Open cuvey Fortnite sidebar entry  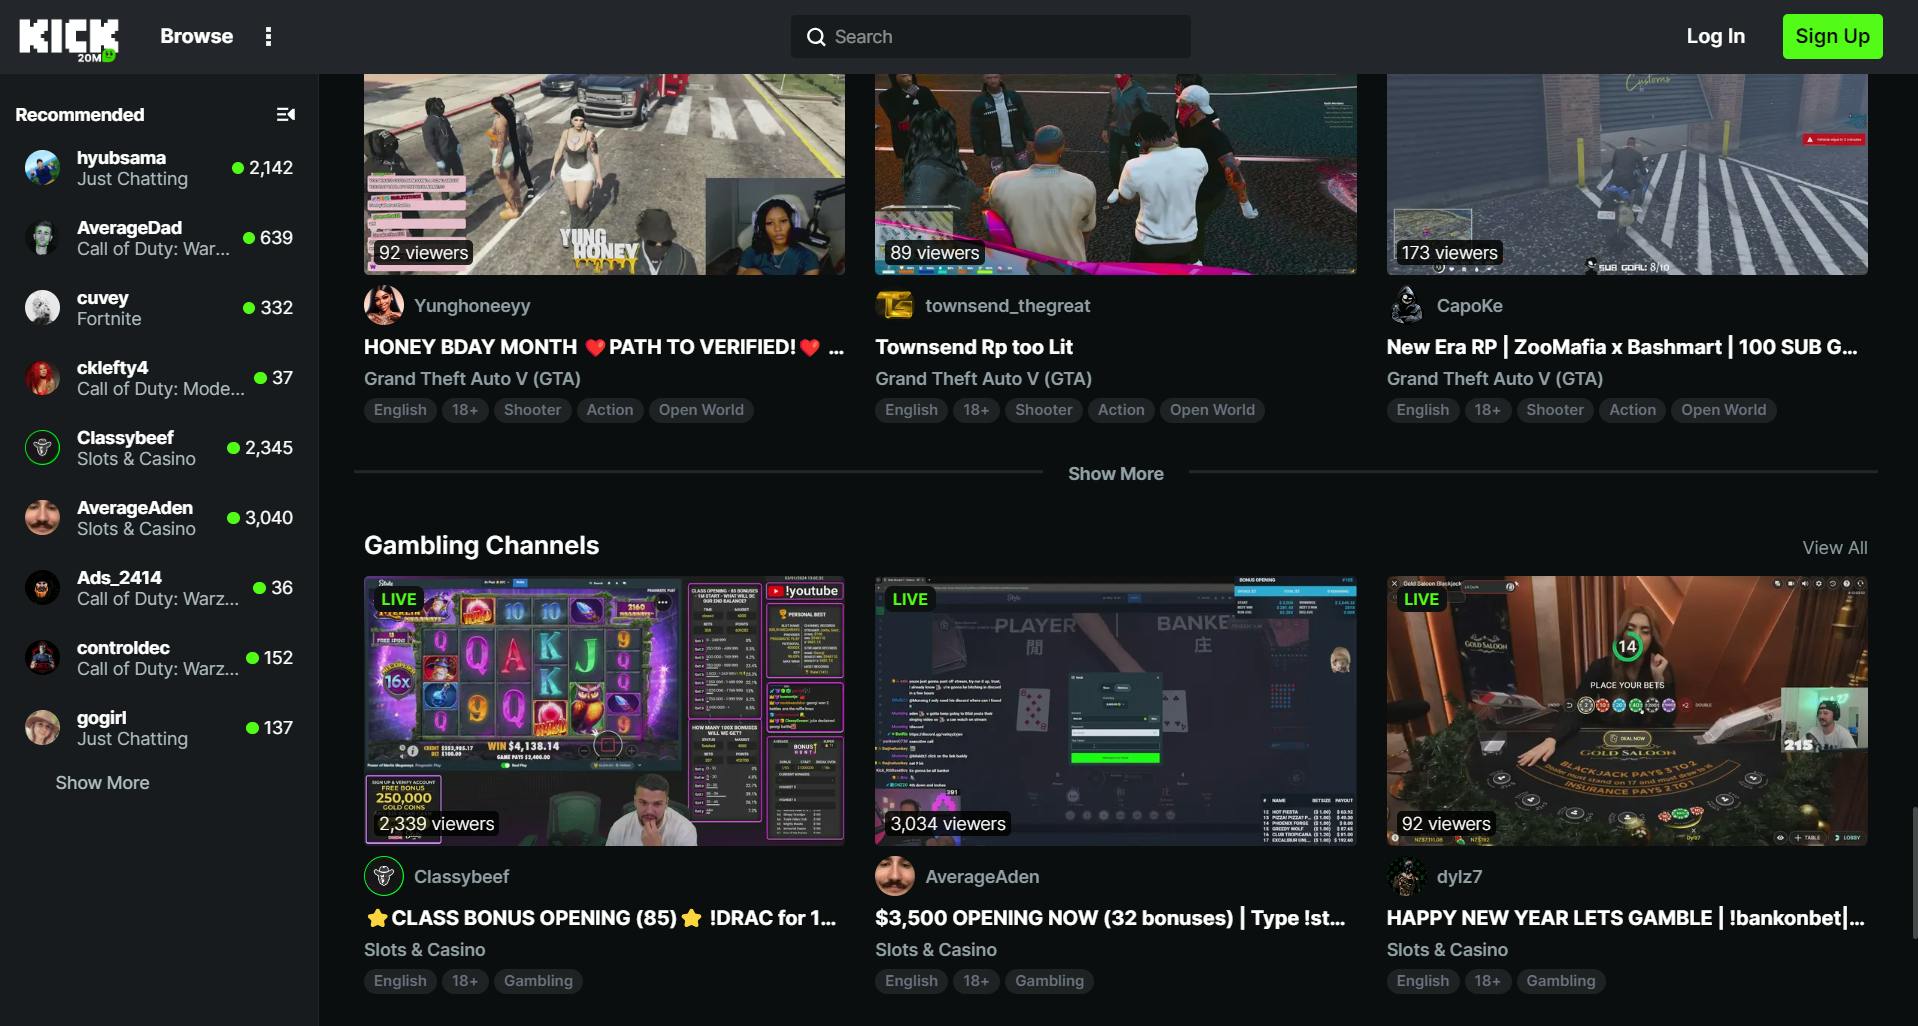coord(159,308)
